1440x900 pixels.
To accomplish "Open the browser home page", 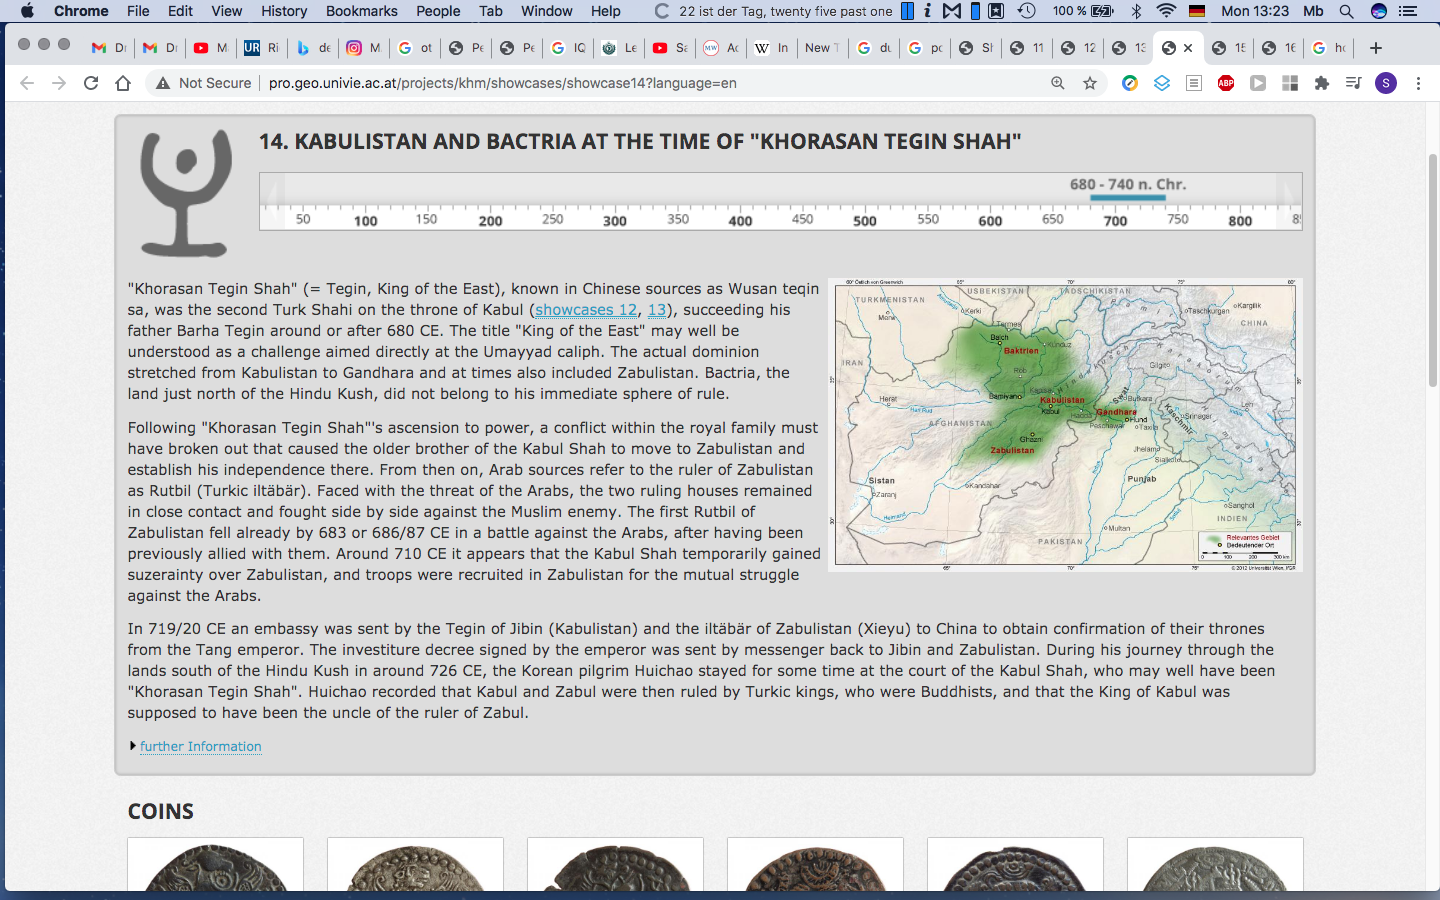I will 123,83.
